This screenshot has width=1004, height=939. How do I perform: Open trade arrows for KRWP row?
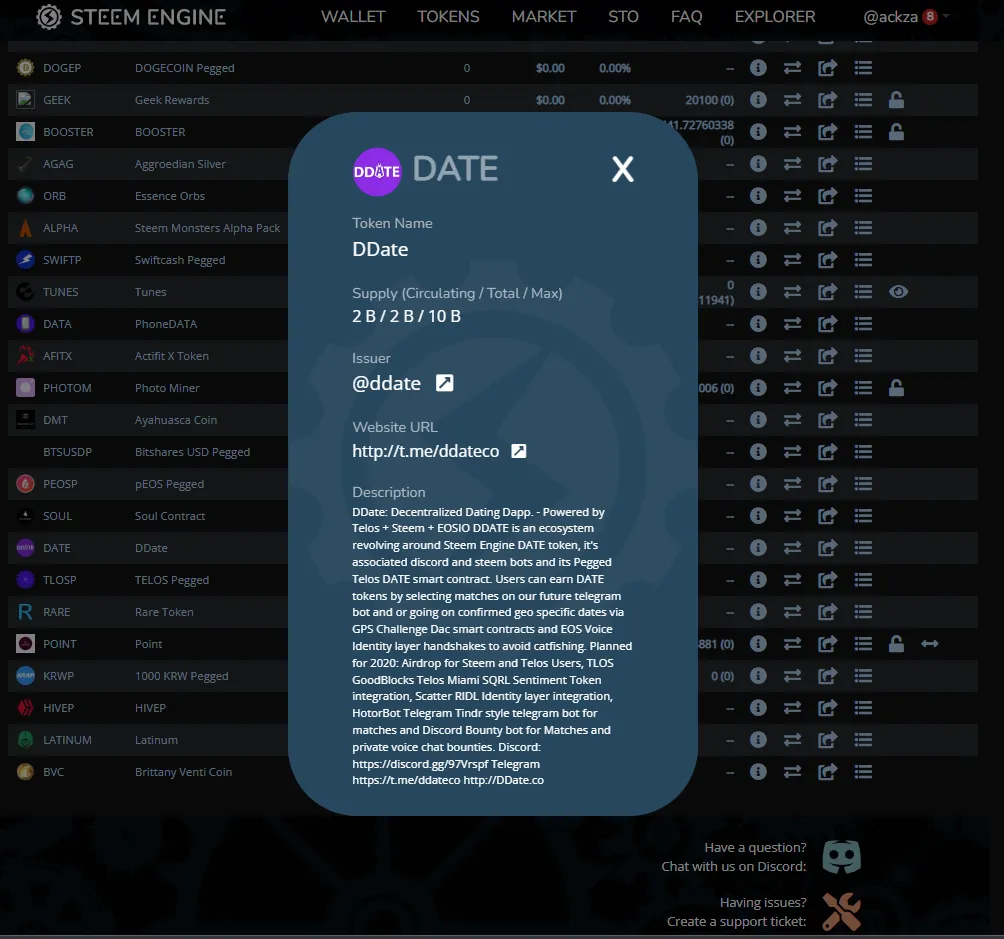tap(792, 676)
